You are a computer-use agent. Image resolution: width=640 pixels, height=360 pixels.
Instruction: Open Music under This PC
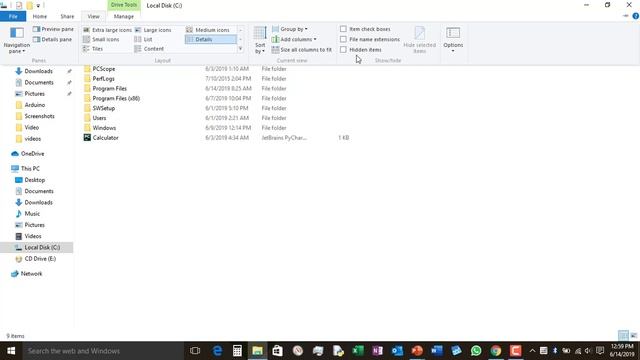click(32, 214)
